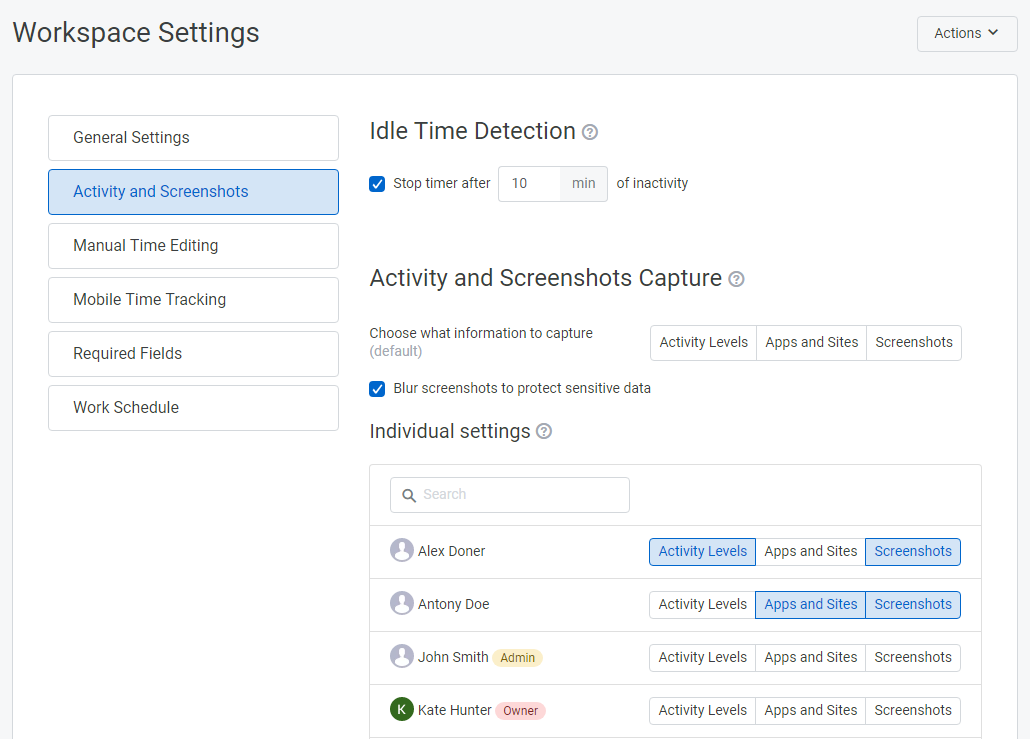This screenshot has width=1030, height=739.
Task: Click Antony Doe's profile avatar
Action: coord(401,603)
